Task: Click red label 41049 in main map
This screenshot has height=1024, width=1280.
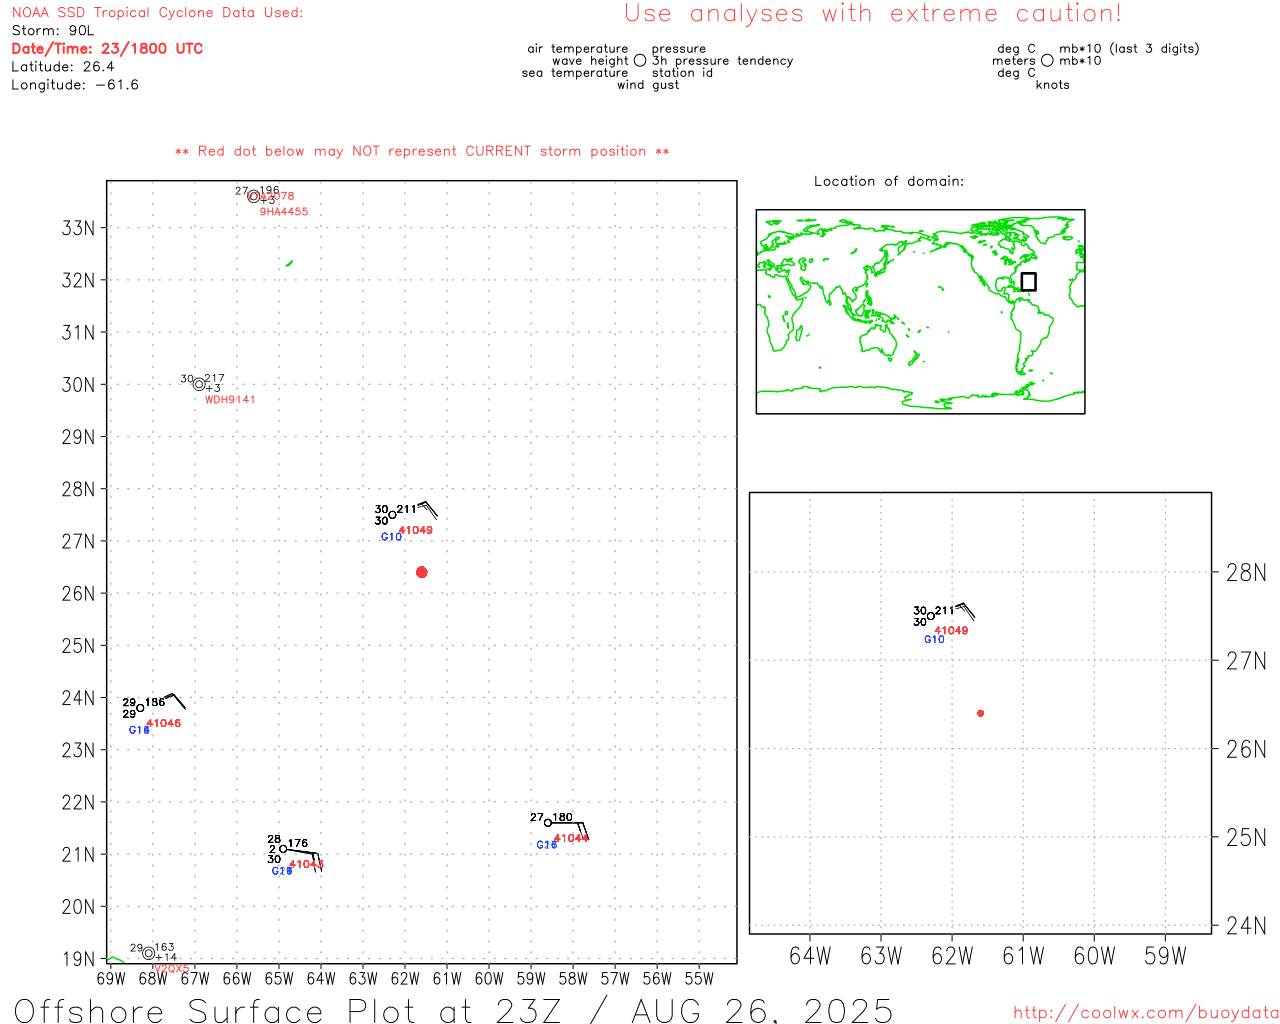Action: click(416, 530)
